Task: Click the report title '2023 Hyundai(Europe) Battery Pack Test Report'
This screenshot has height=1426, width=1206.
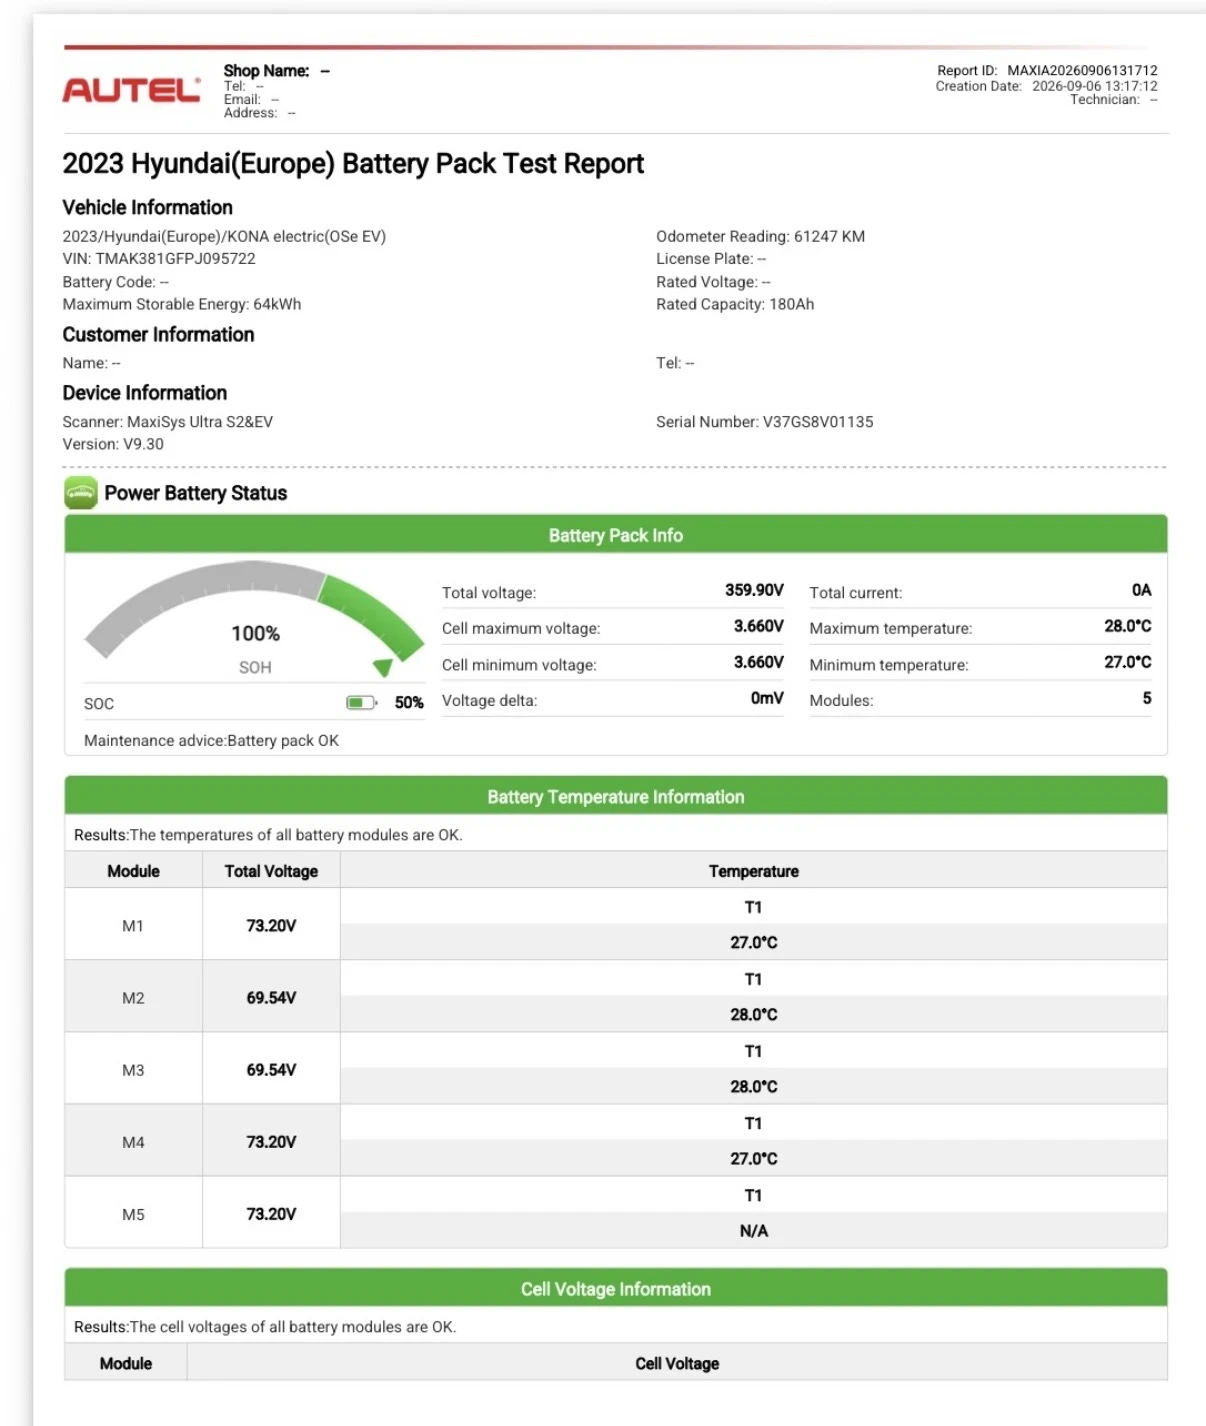Action: click(x=353, y=163)
